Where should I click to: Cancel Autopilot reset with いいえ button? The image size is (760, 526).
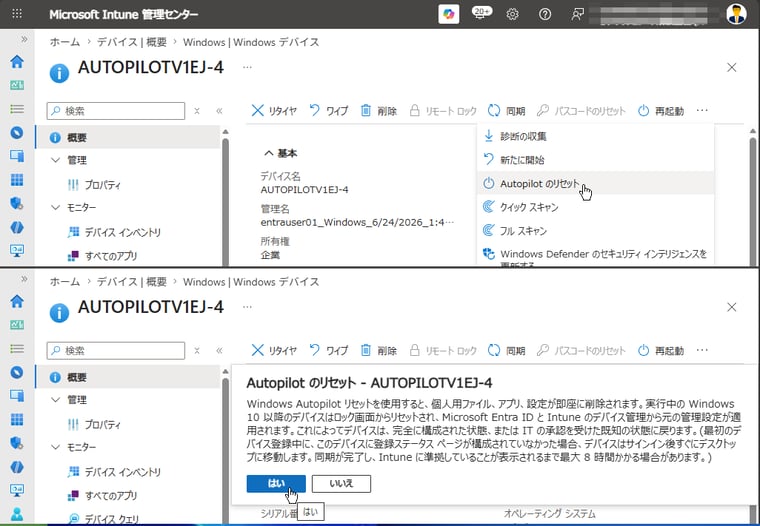click(x=341, y=483)
